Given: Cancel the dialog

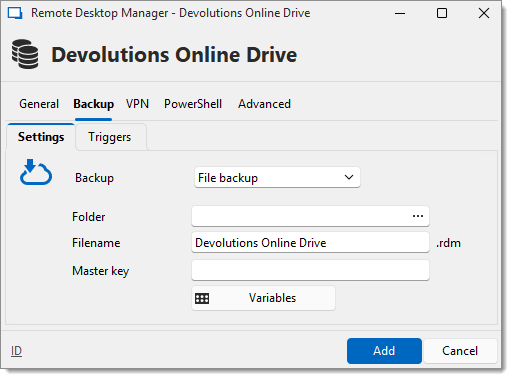Looking at the screenshot, I should pos(460,351).
